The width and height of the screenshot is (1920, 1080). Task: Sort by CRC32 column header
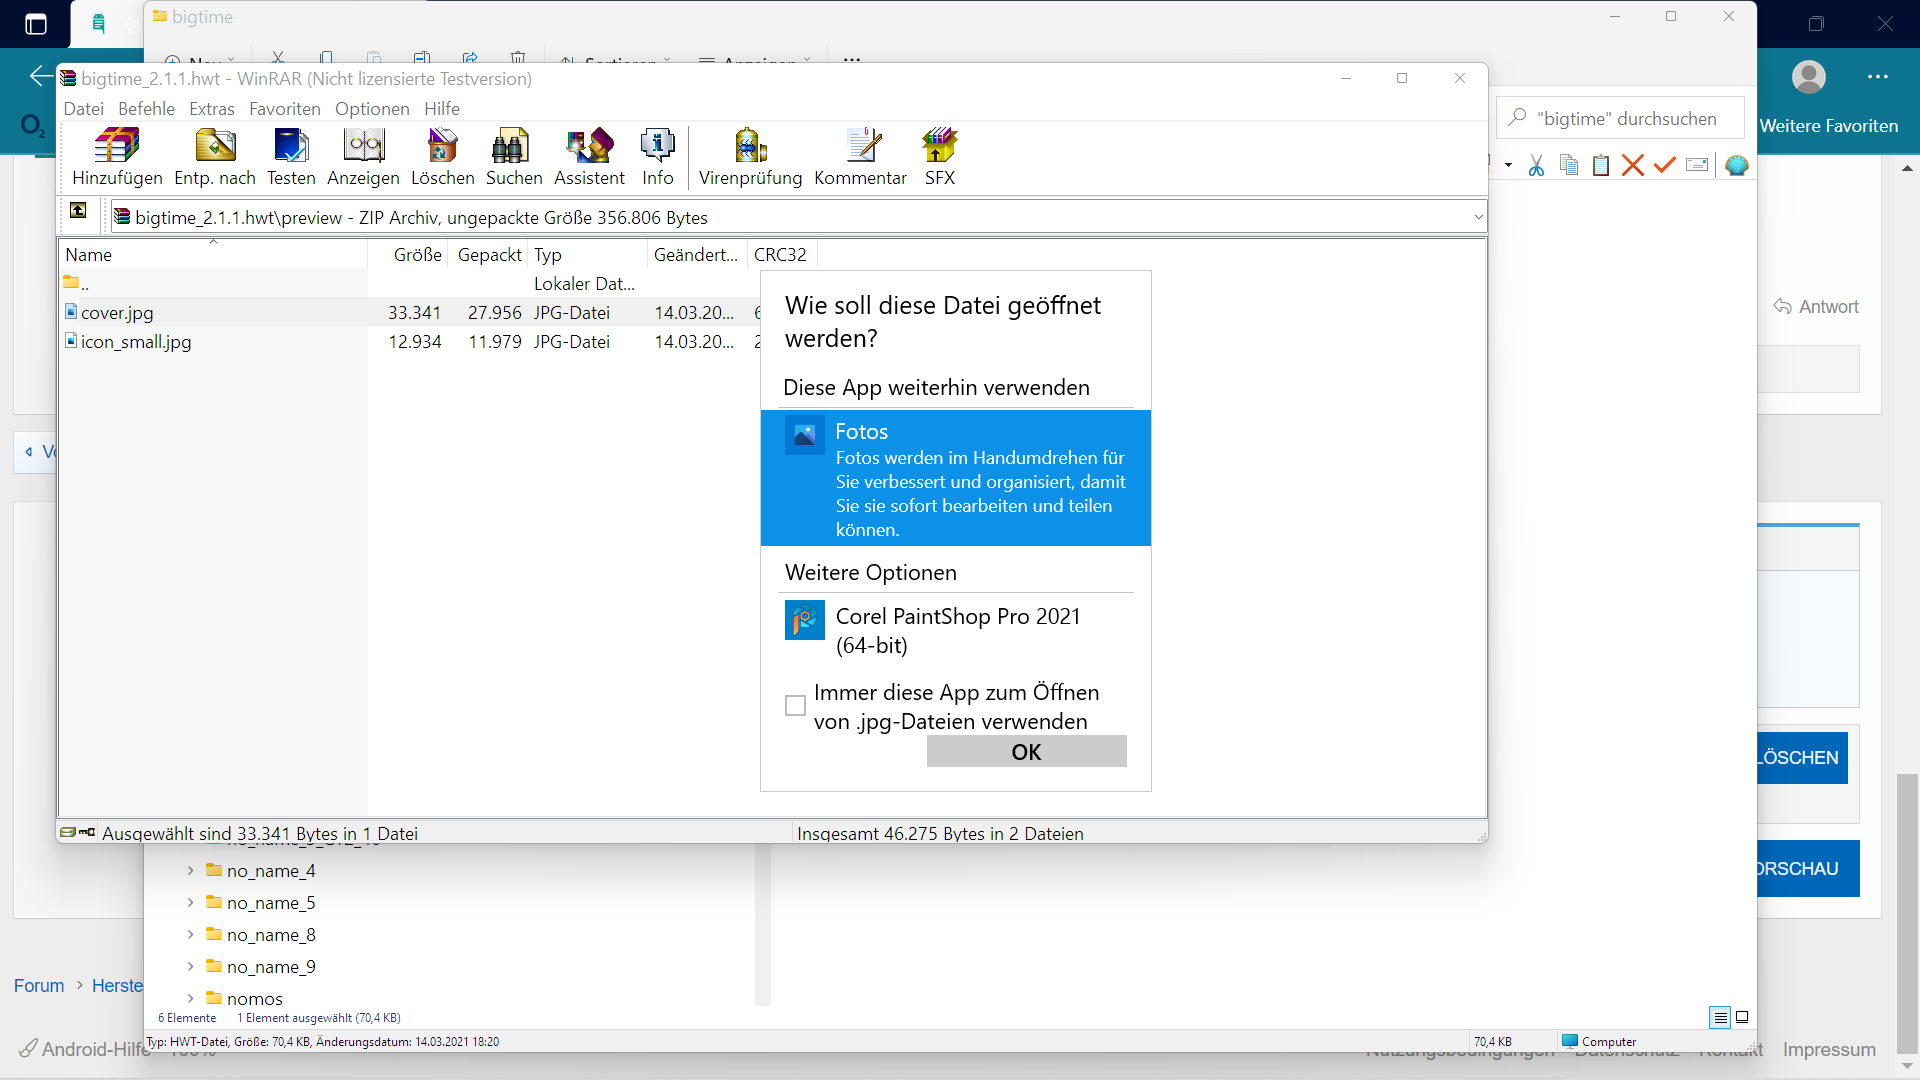pyautogui.click(x=781, y=255)
